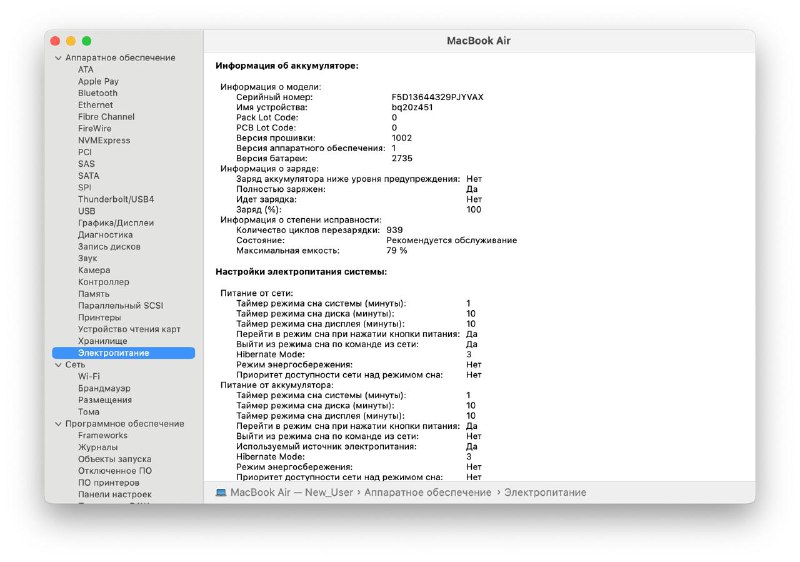Click the Питание от сети label

(257, 293)
